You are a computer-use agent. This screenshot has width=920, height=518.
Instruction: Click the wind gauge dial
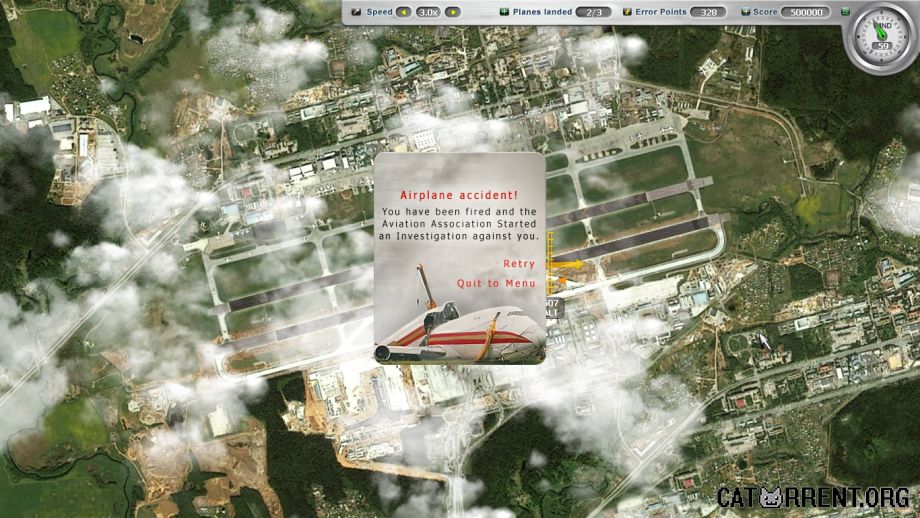(x=882, y=38)
